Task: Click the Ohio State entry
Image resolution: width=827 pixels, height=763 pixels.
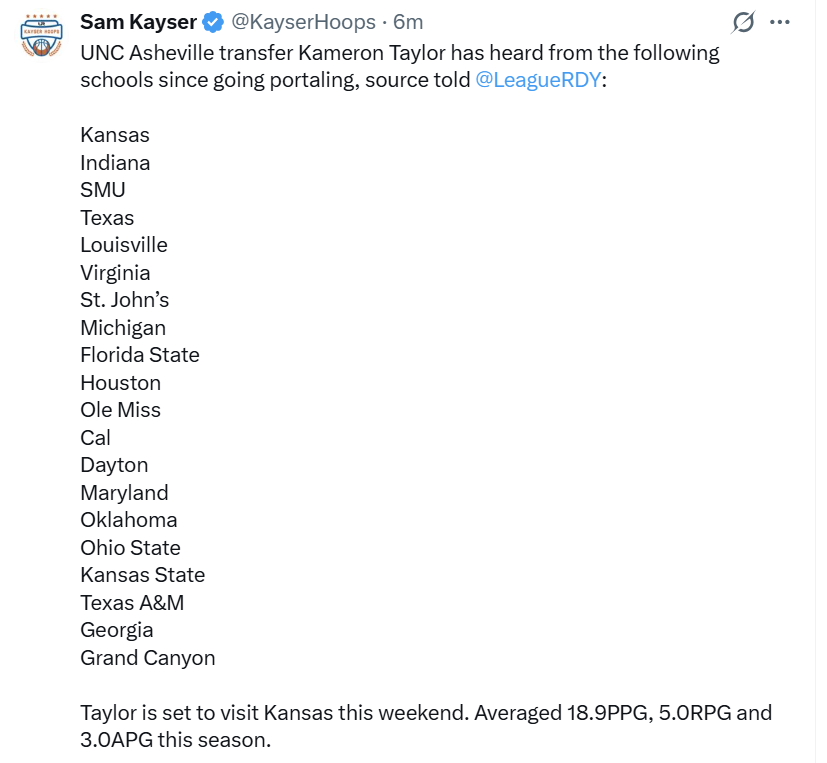Action: [x=130, y=548]
